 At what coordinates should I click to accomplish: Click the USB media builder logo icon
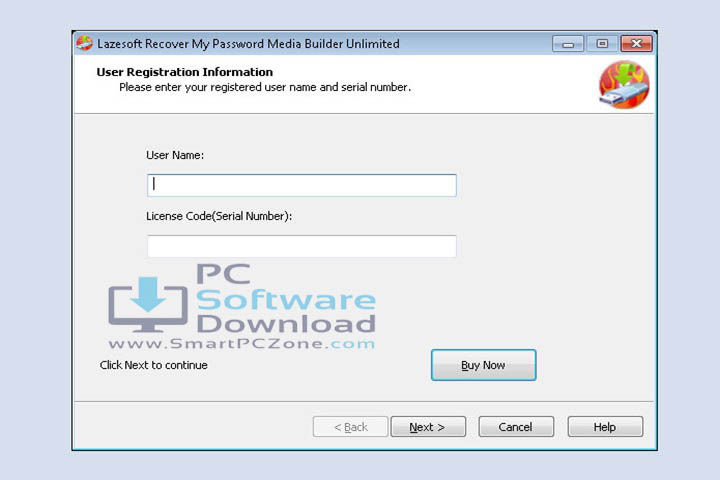[624, 85]
